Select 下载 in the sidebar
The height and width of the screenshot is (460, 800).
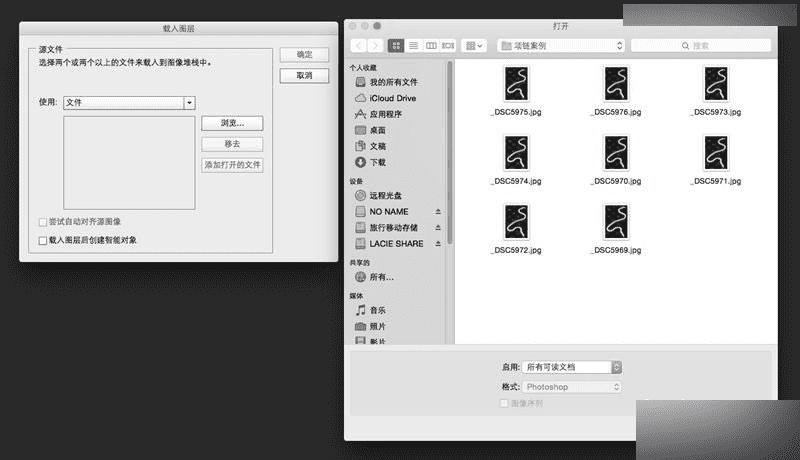(x=370, y=162)
